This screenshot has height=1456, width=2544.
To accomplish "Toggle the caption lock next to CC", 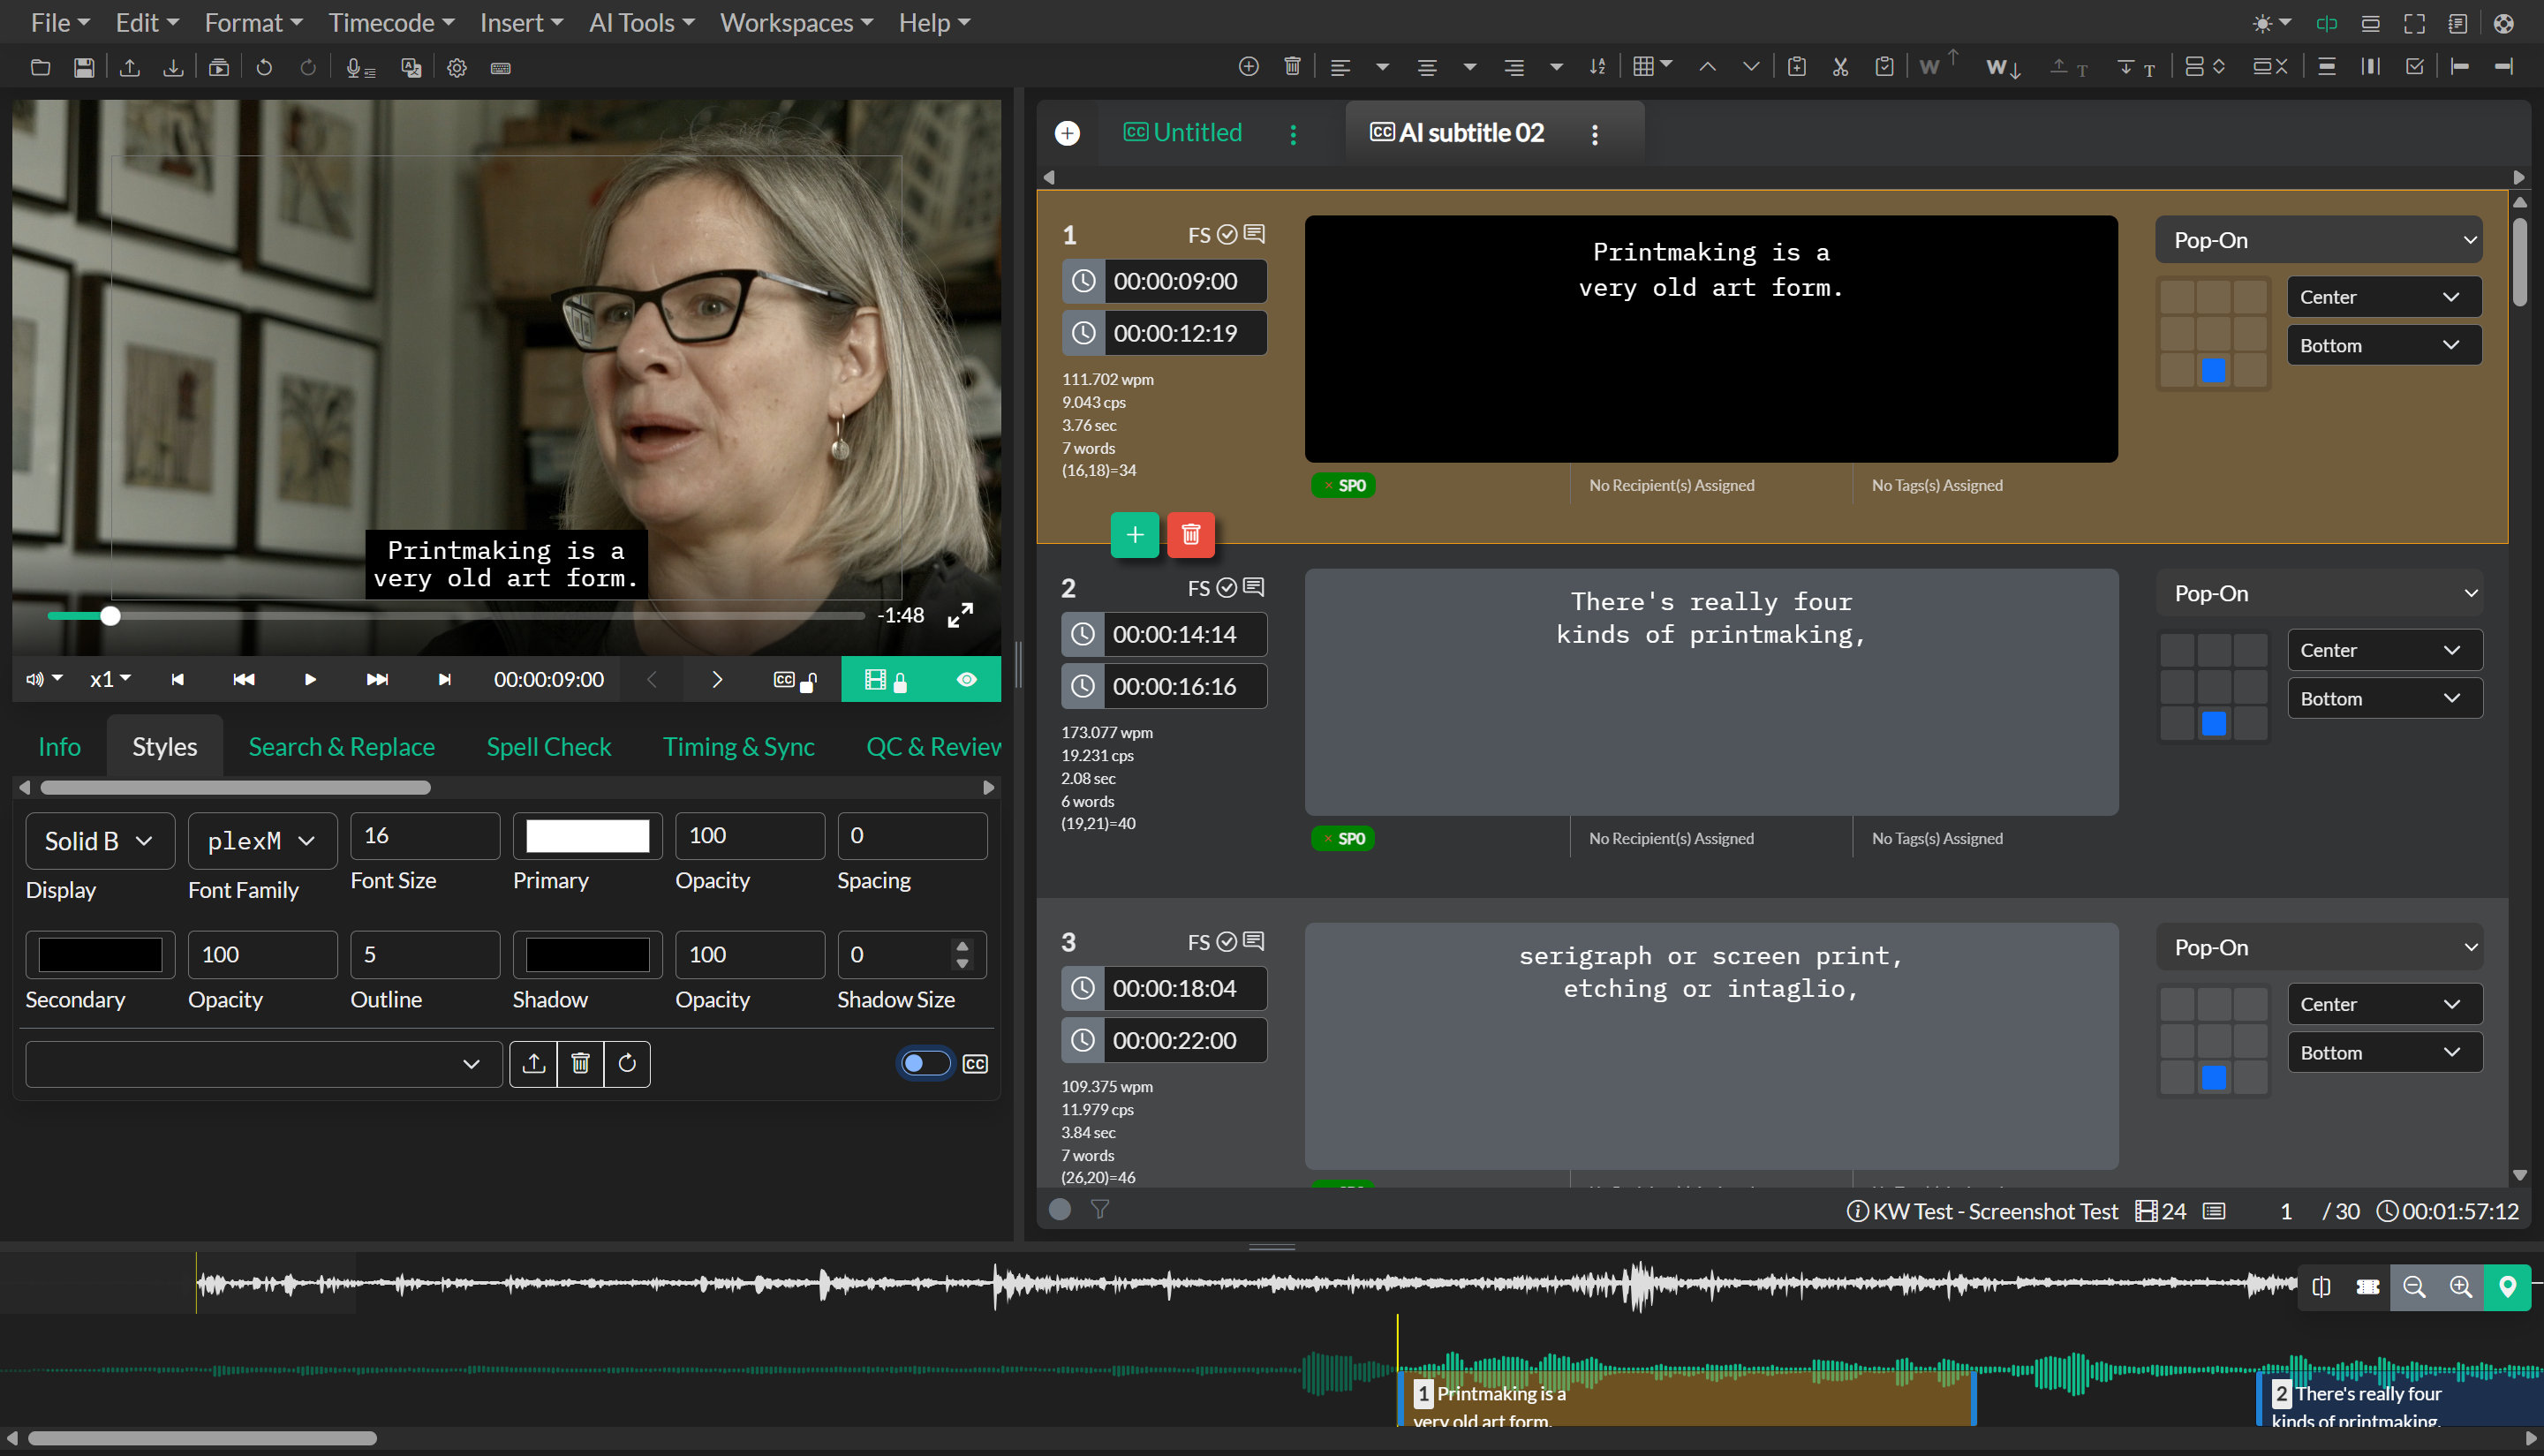I will click(810, 681).
